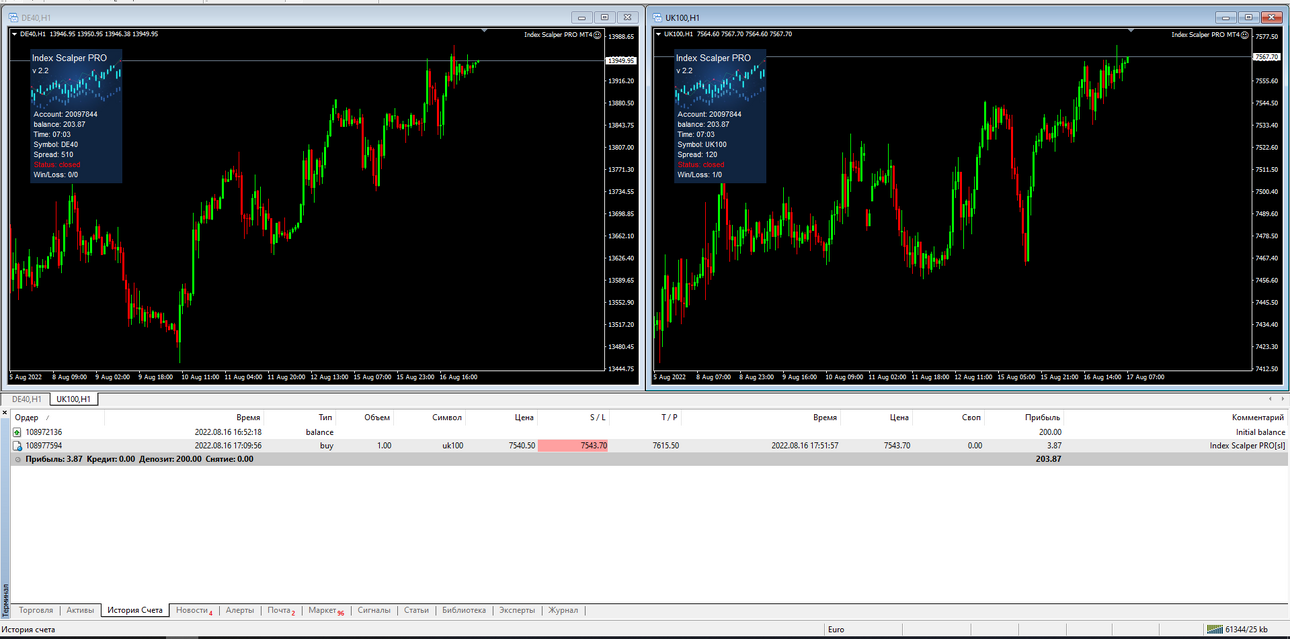Open the Эксперты terminal tab
This screenshot has height=639, width=1290.
click(517, 610)
